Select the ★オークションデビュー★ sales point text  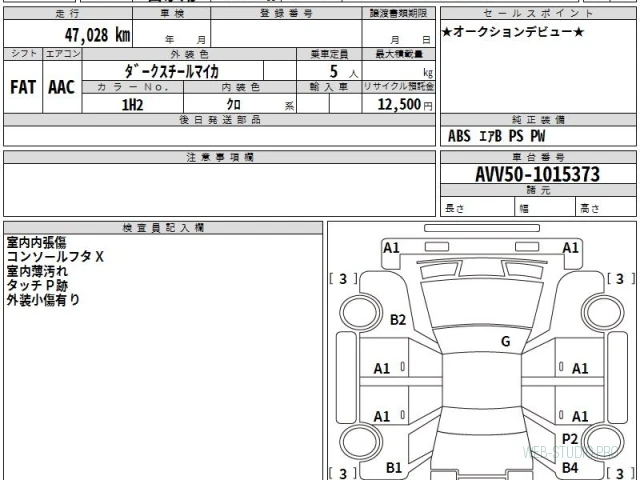(513, 32)
